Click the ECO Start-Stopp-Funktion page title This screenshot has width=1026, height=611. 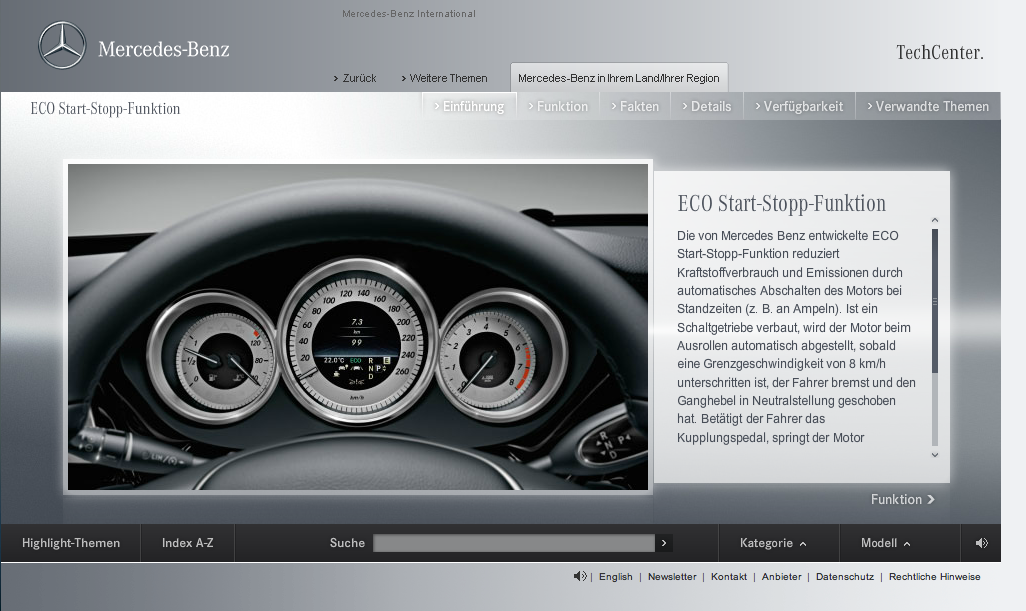(105, 109)
